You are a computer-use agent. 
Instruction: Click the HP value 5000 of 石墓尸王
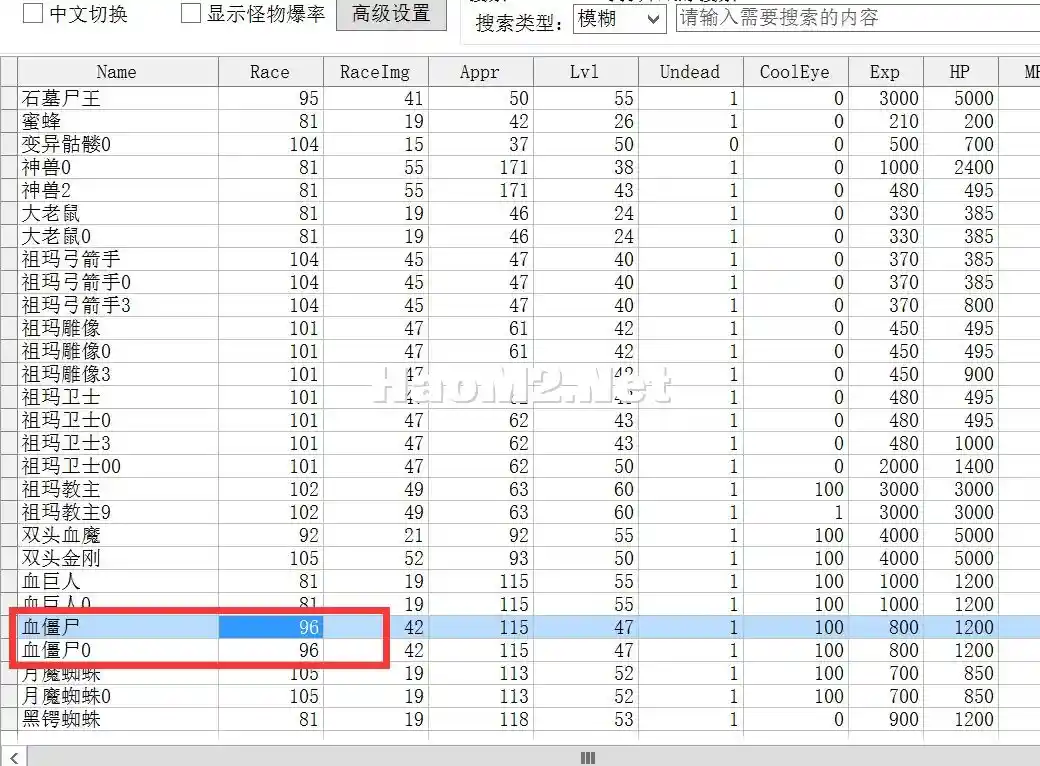[960, 98]
